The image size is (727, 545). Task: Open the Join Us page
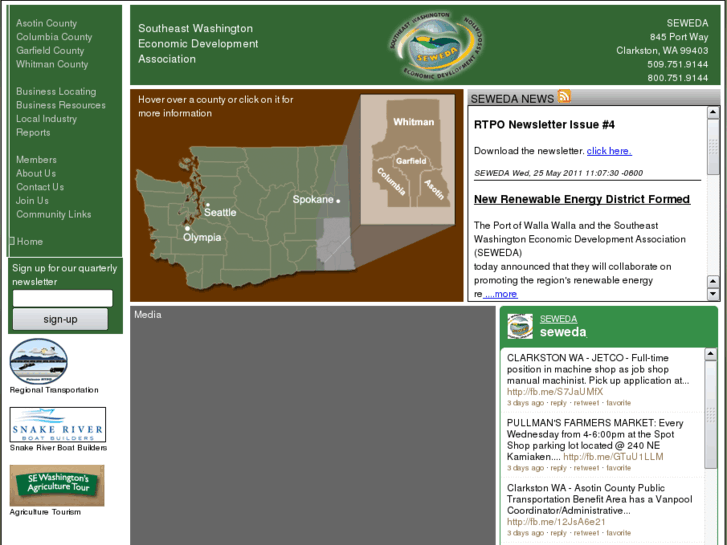[32, 200]
